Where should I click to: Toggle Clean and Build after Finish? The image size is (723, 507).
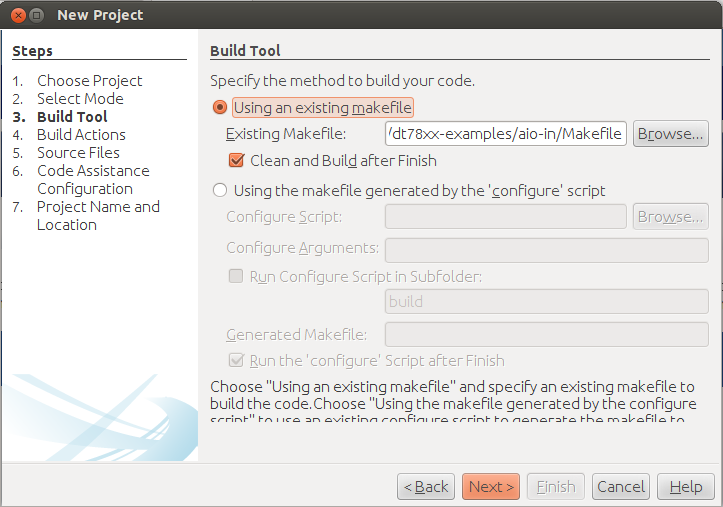pyautogui.click(x=237, y=160)
